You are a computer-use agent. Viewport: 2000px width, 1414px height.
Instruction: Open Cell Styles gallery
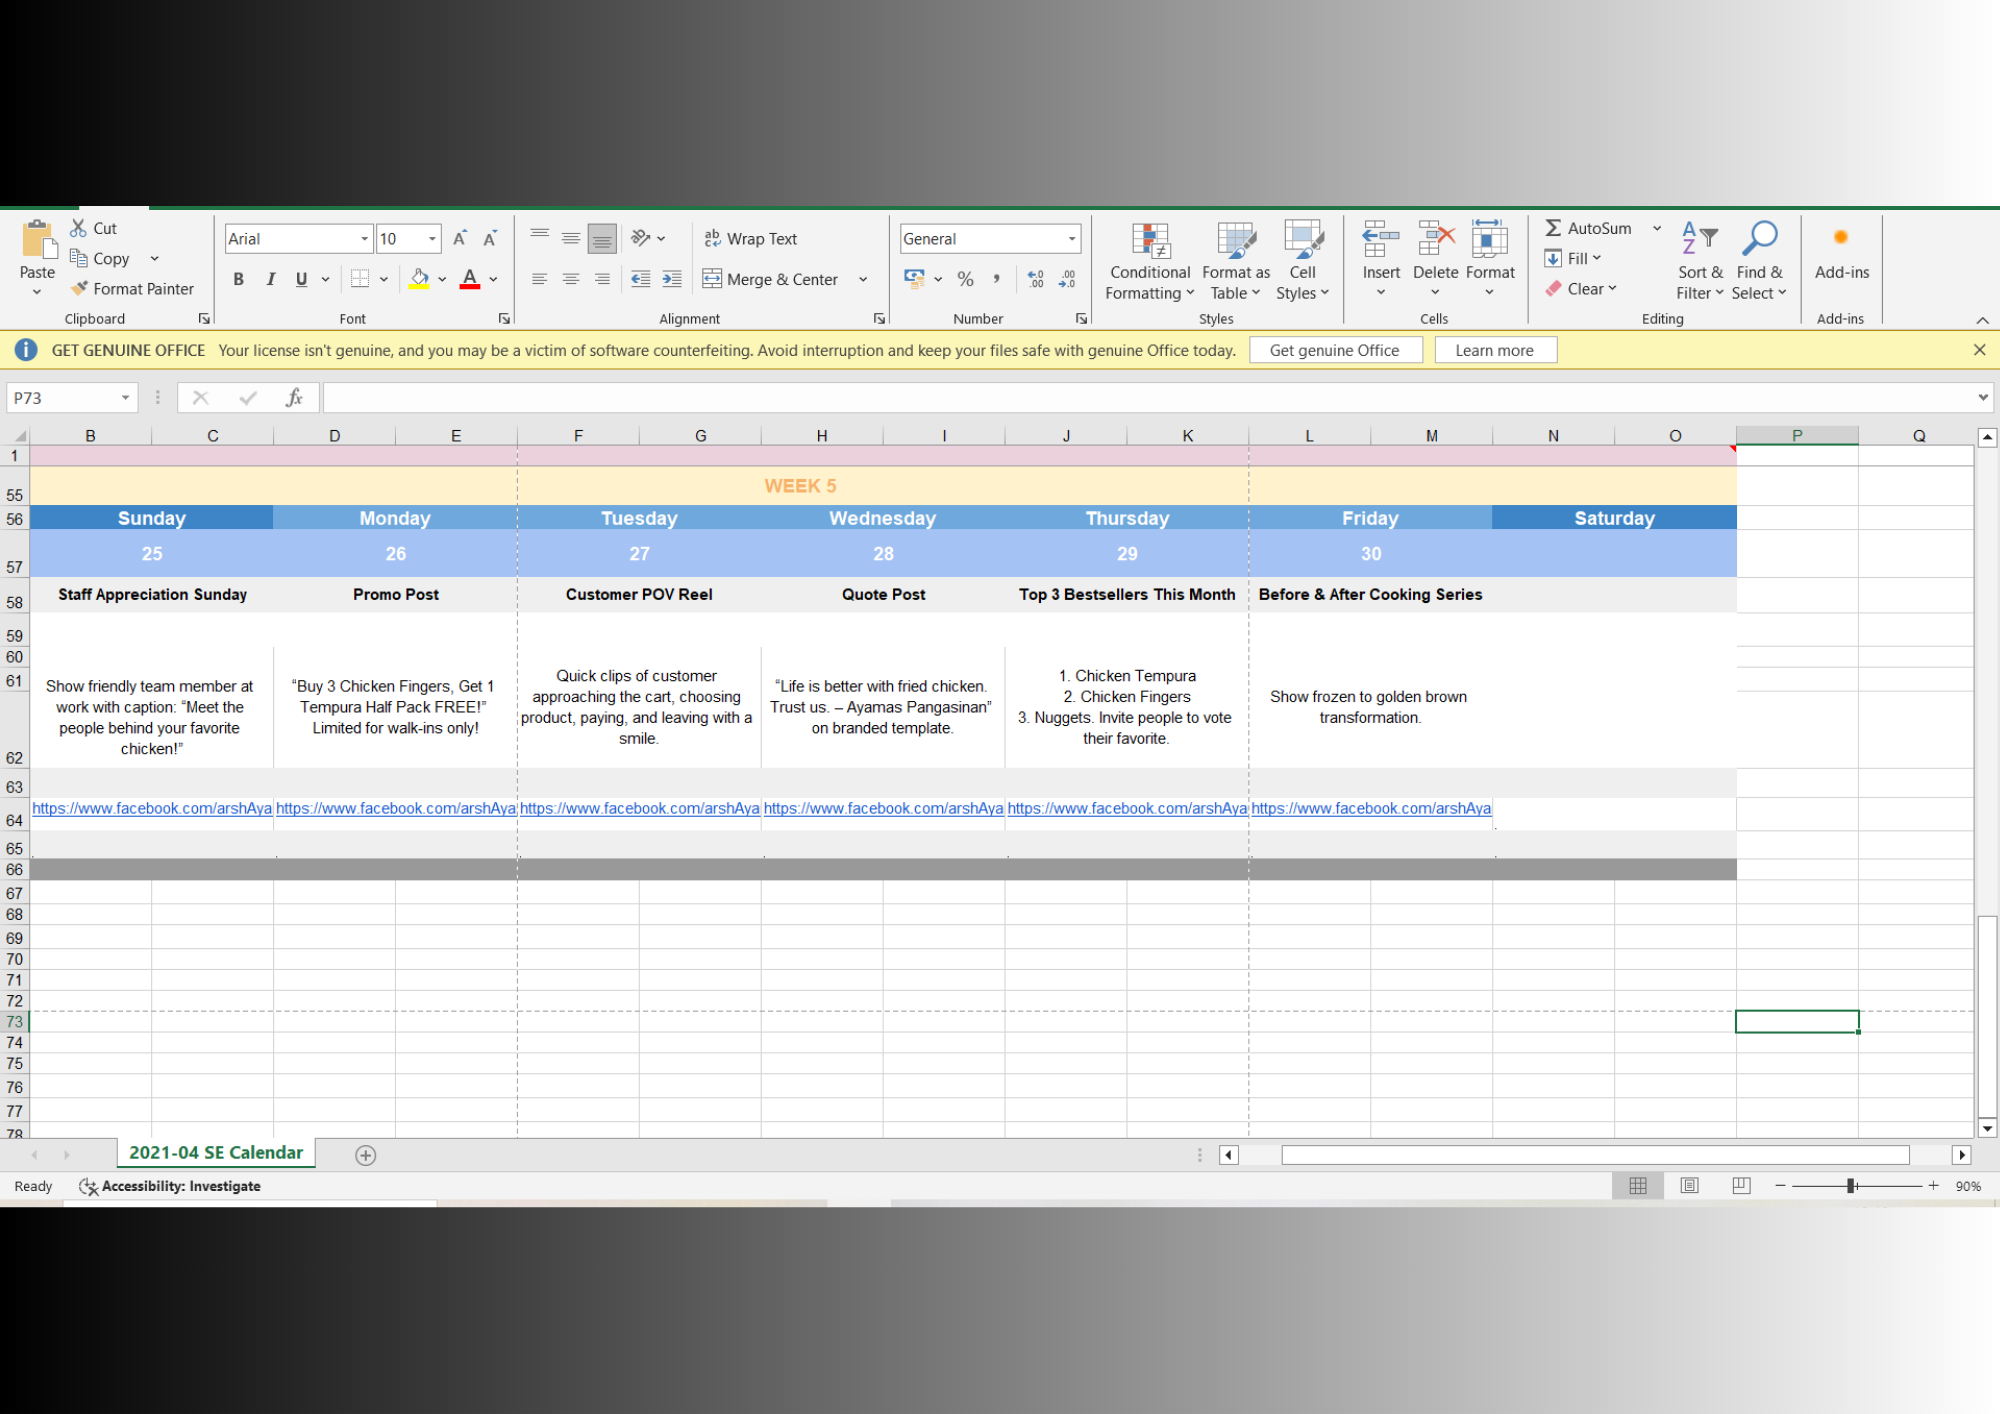(1303, 261)
